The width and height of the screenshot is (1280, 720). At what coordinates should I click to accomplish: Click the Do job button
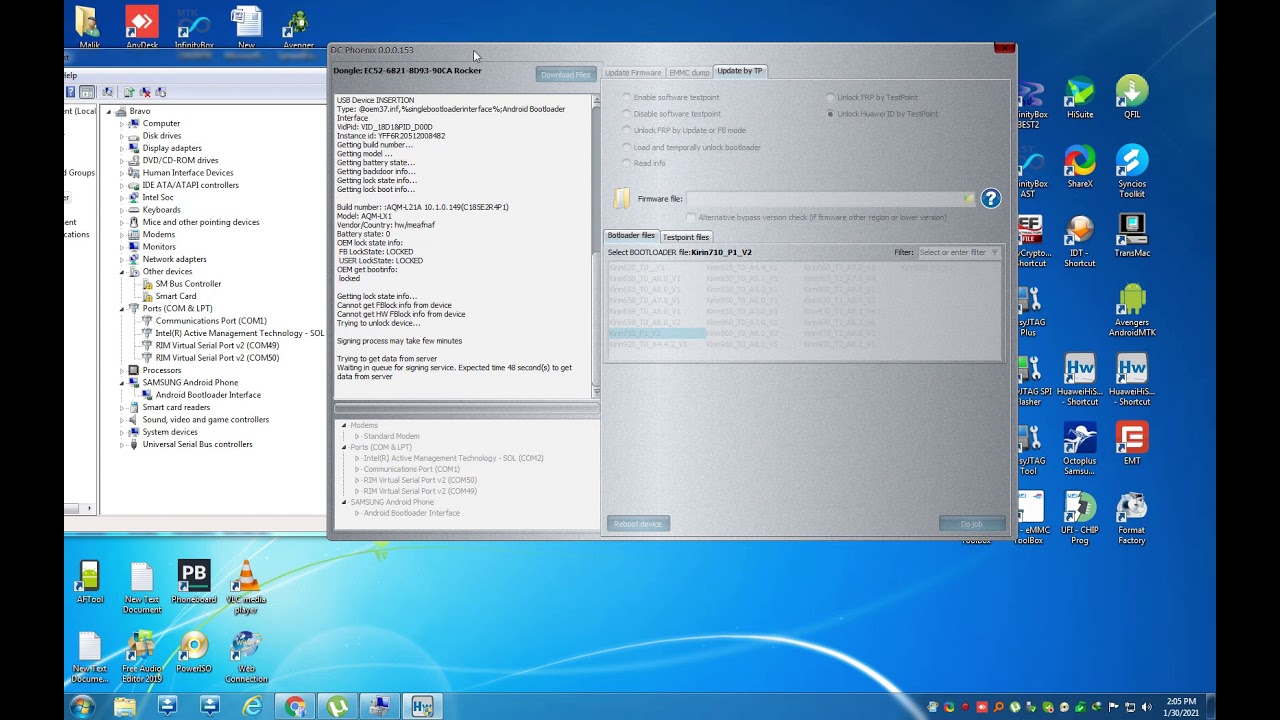point(971,524)
